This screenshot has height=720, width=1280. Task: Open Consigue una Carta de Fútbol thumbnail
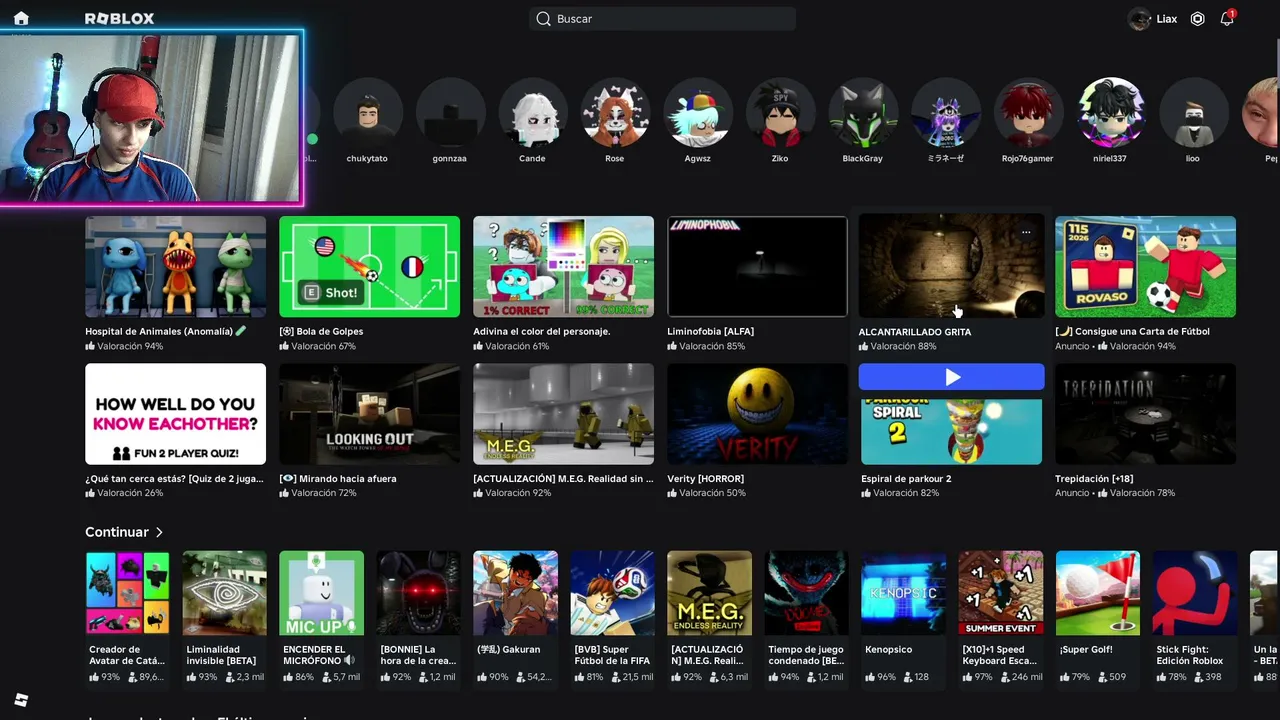pos(1145,267)
